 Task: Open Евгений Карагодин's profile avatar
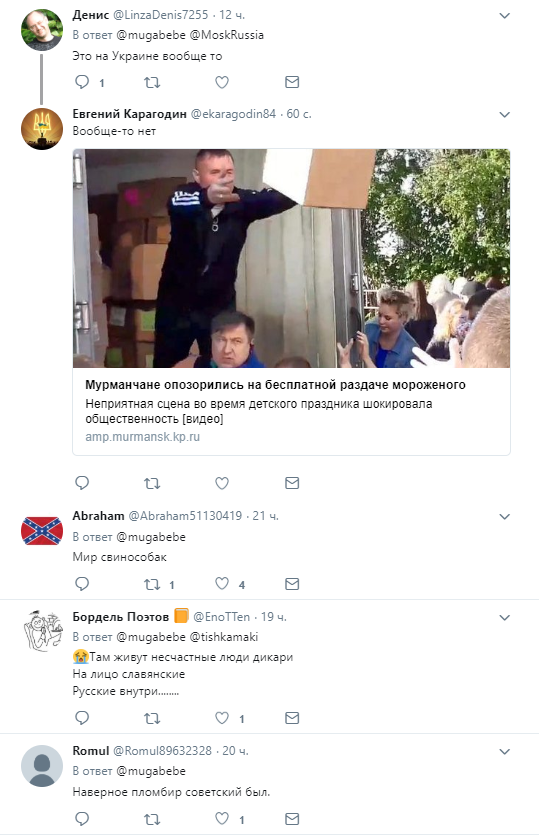(x=42, y=129)
